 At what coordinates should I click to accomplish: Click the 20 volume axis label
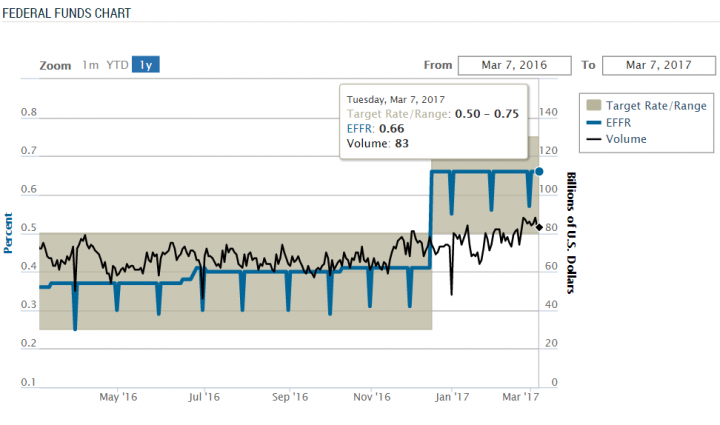point(551,343)
